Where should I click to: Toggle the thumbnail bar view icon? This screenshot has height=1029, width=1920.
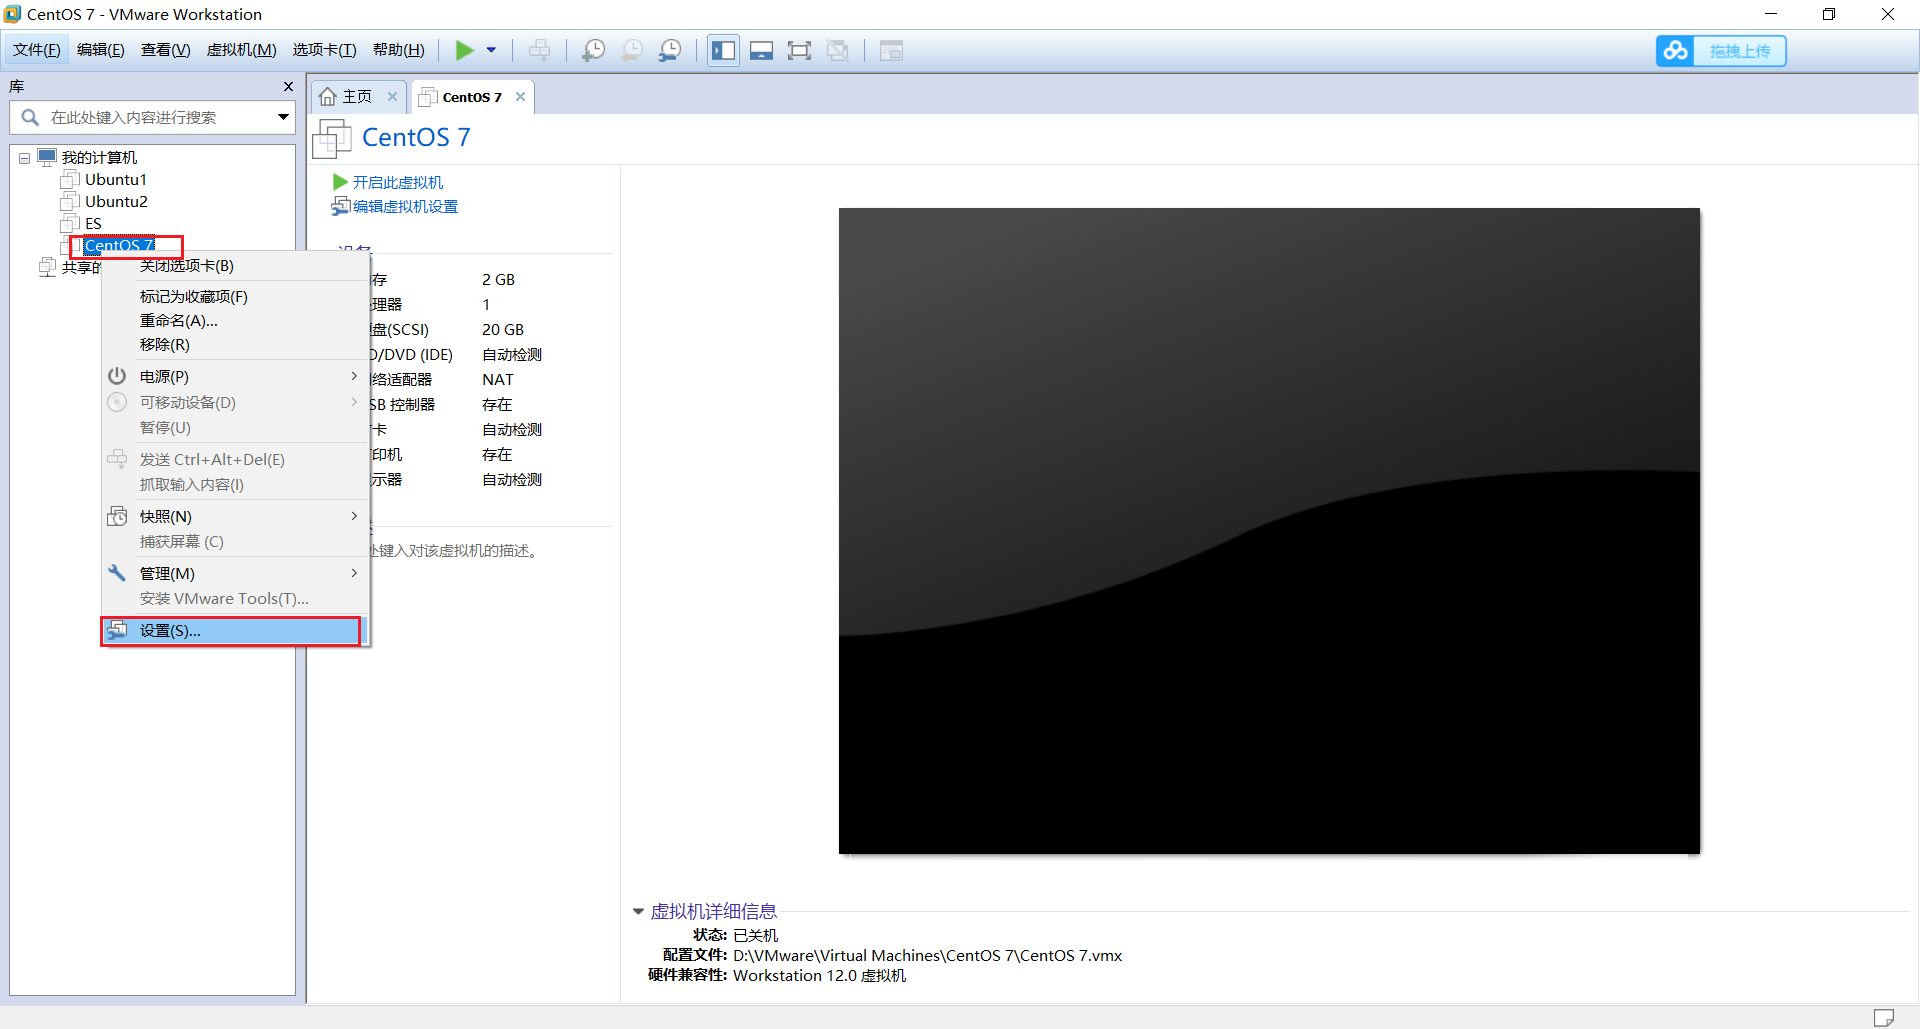pyautogui.click(x=761, y=50)
